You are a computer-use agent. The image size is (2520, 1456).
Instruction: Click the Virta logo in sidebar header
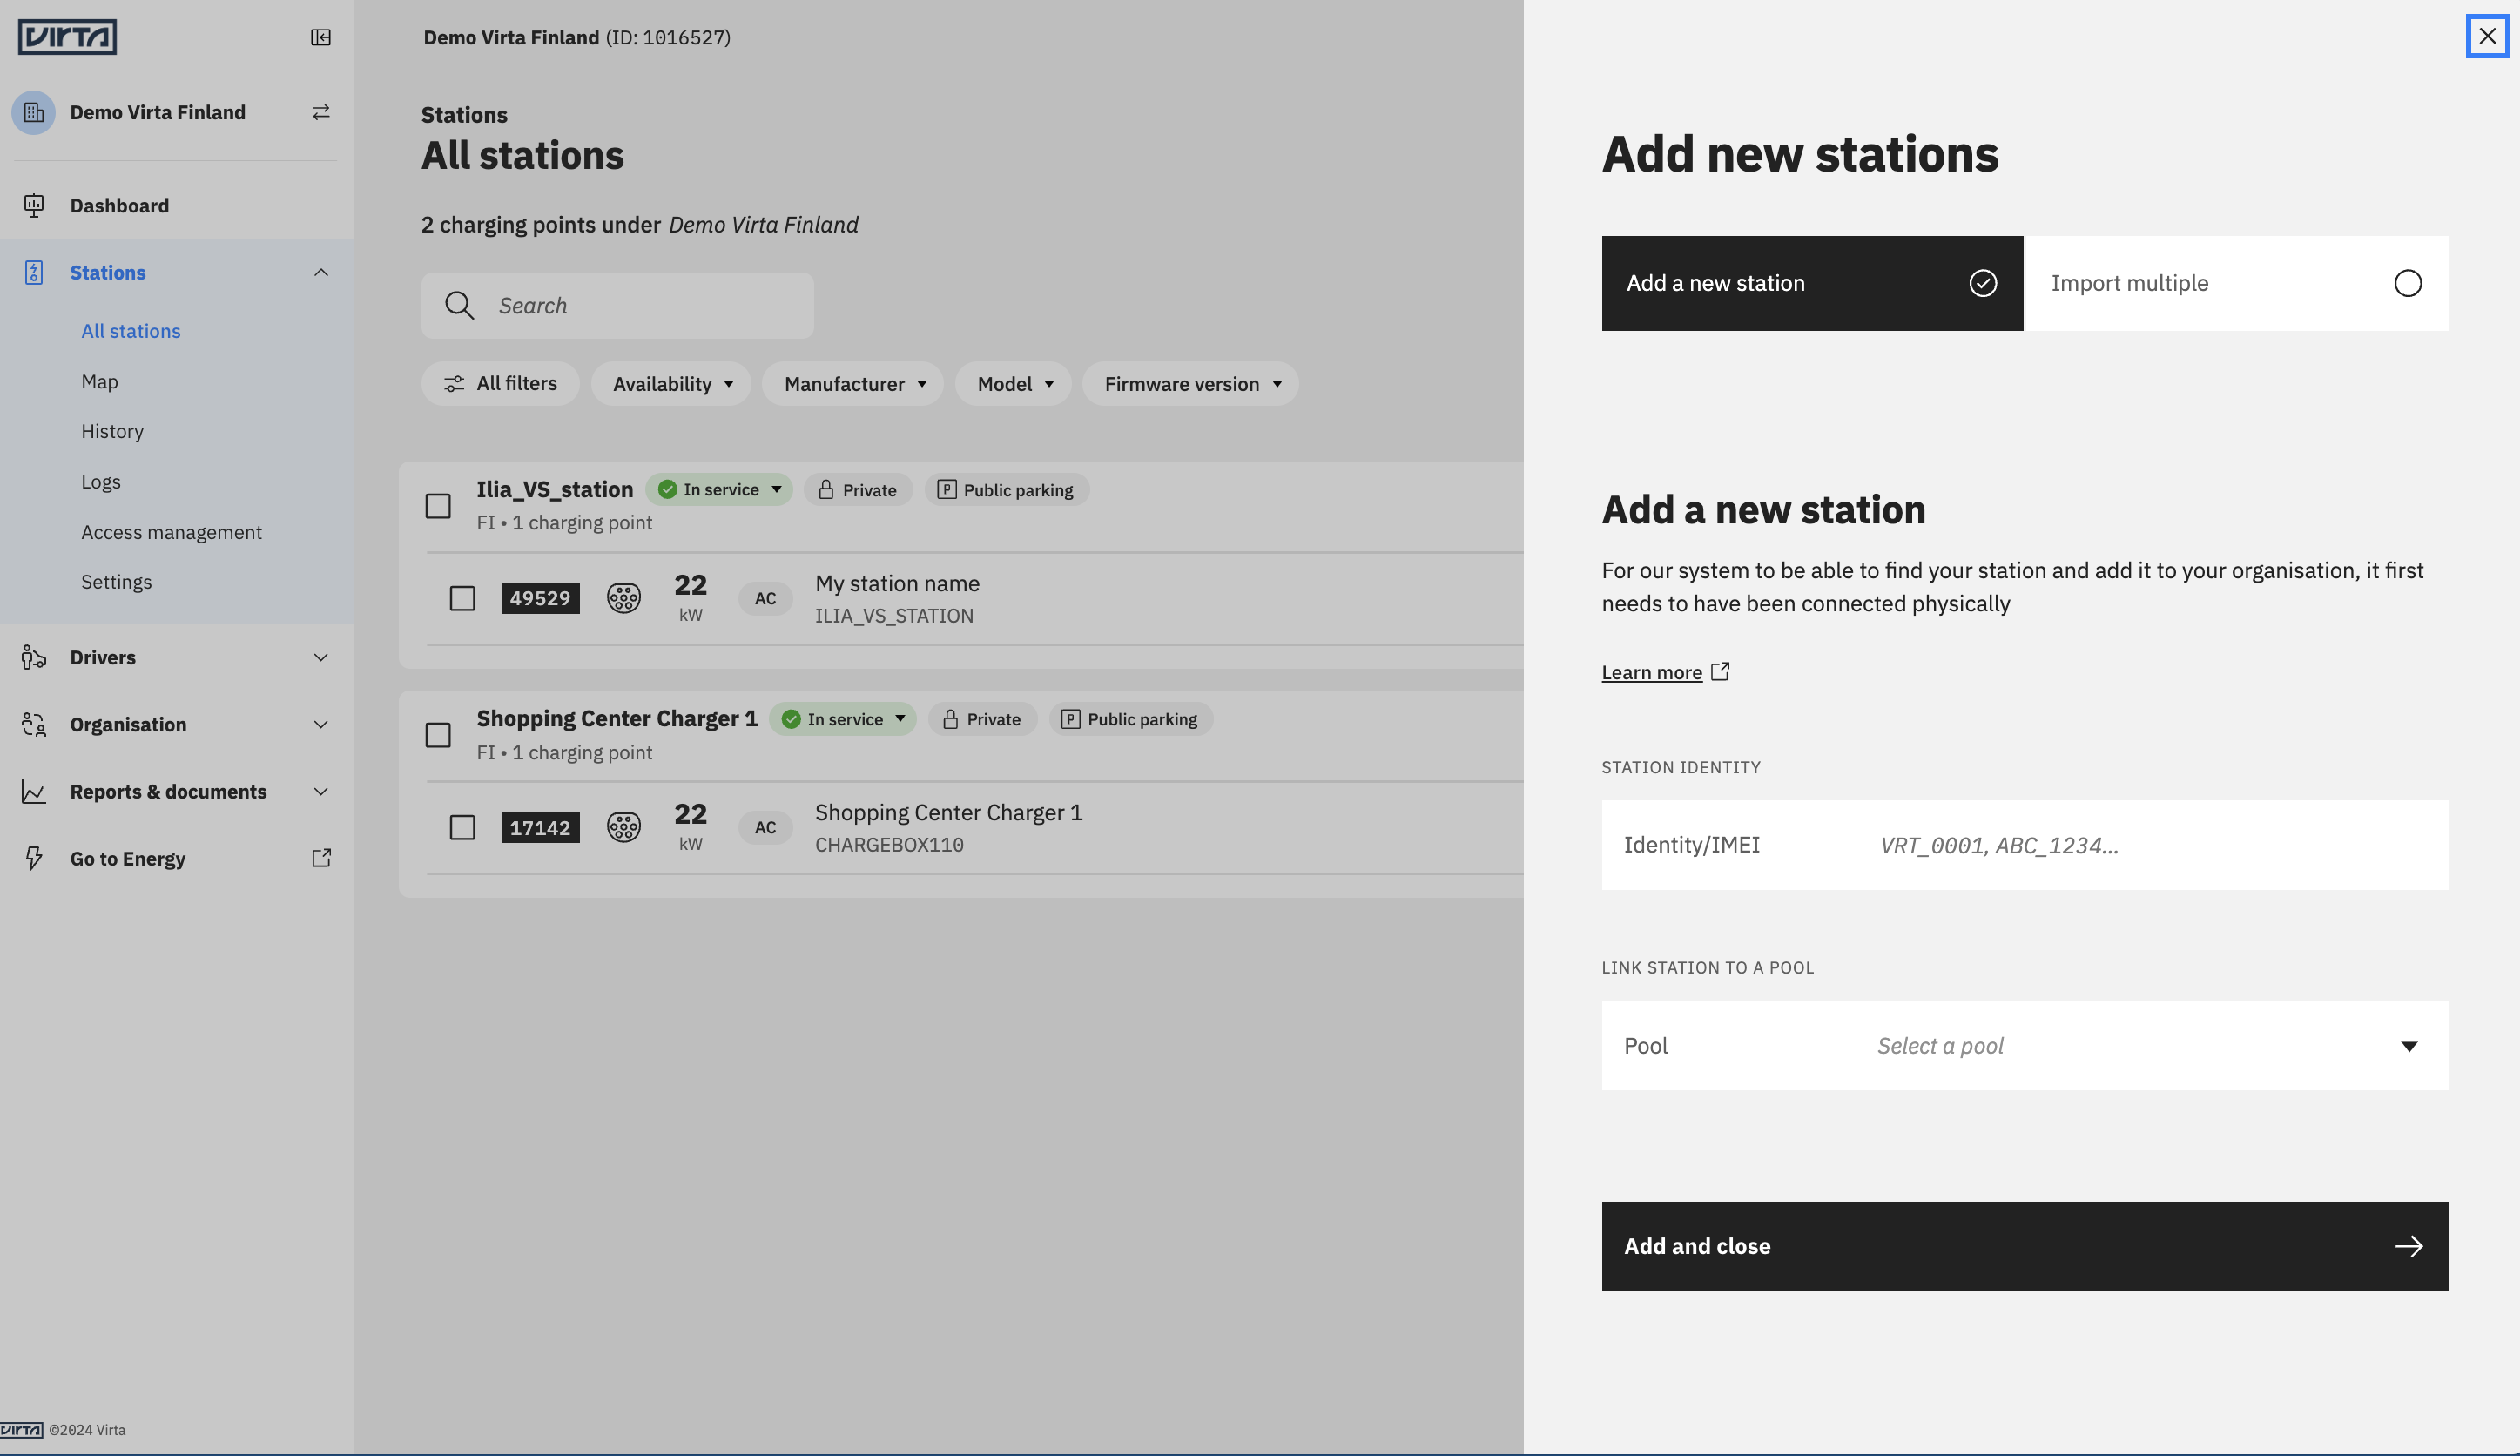[67, 37]
